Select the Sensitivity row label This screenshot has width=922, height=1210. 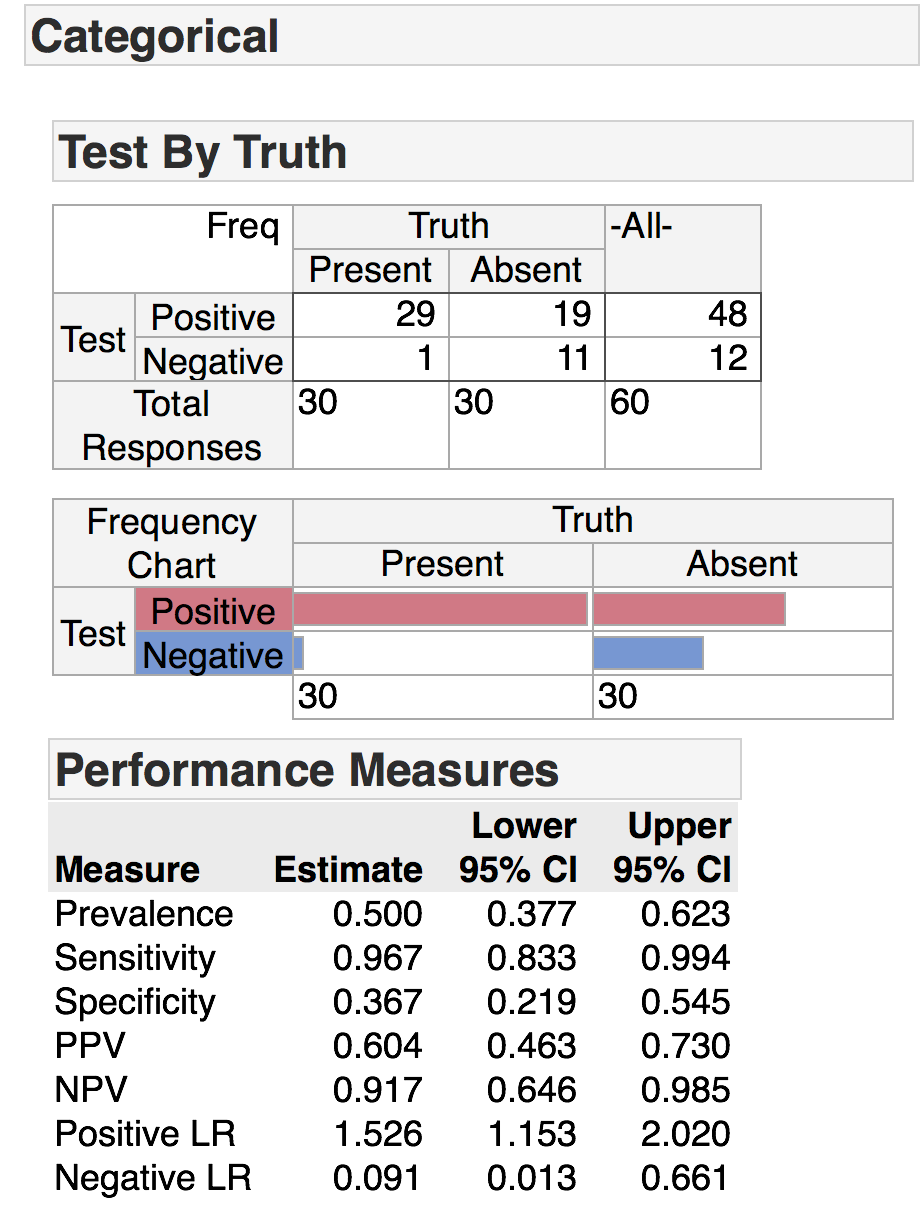pos(135,958)
